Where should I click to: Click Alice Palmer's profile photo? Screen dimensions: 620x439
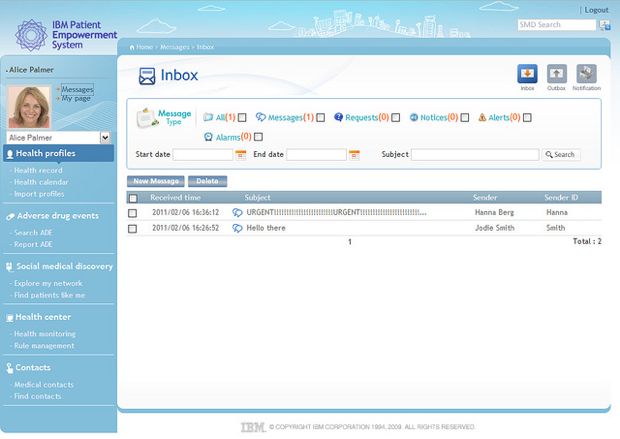(x=29, y=107)
